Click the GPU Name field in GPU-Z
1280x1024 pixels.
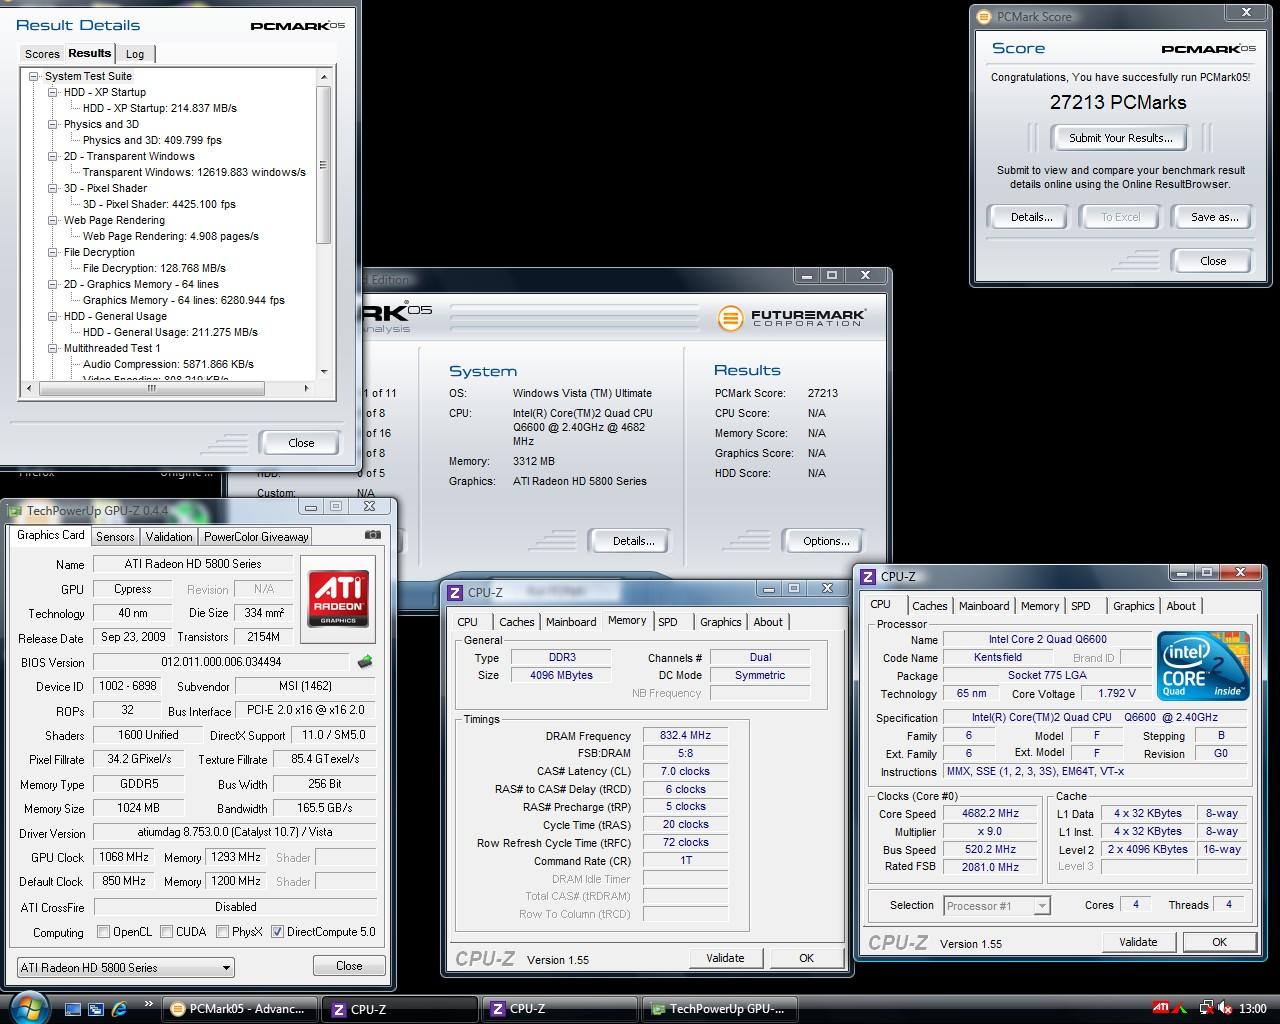point(193,564)
